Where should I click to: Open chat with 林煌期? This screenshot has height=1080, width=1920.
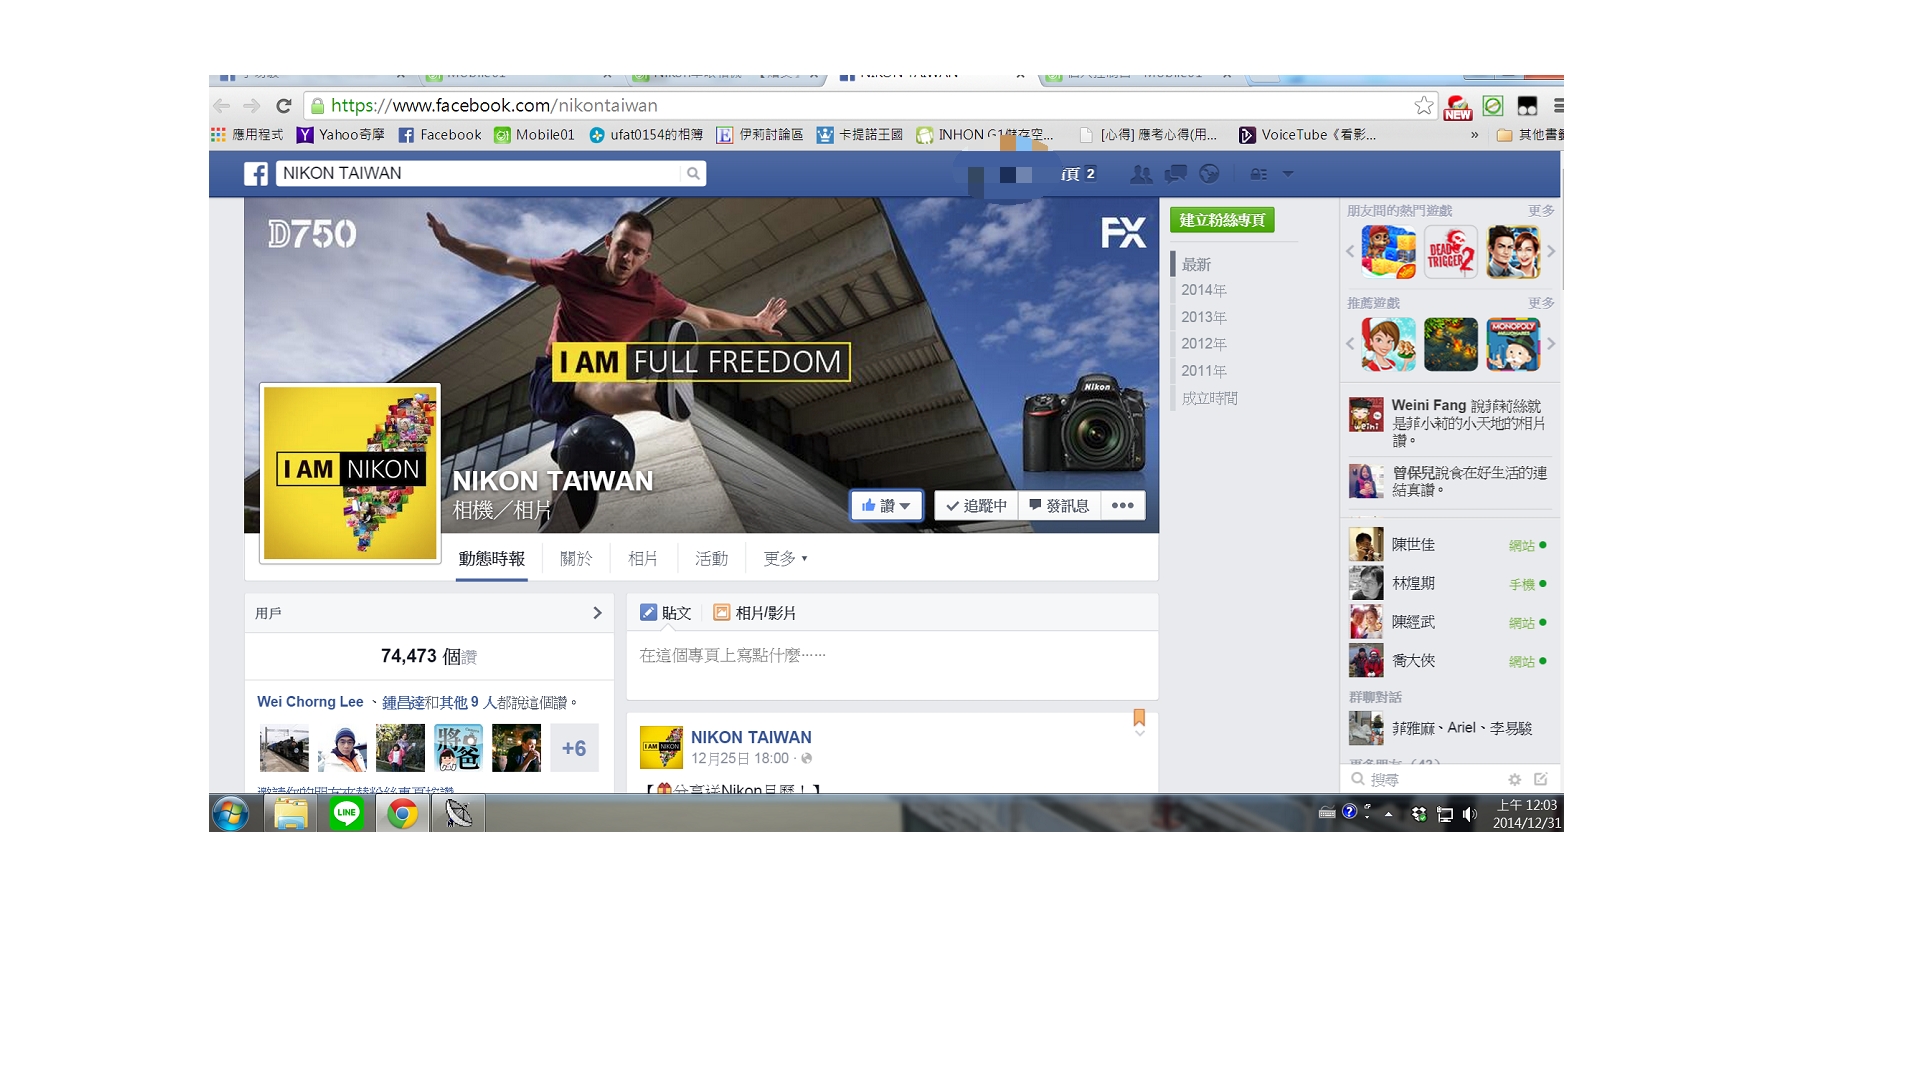tap(1450, 584)
